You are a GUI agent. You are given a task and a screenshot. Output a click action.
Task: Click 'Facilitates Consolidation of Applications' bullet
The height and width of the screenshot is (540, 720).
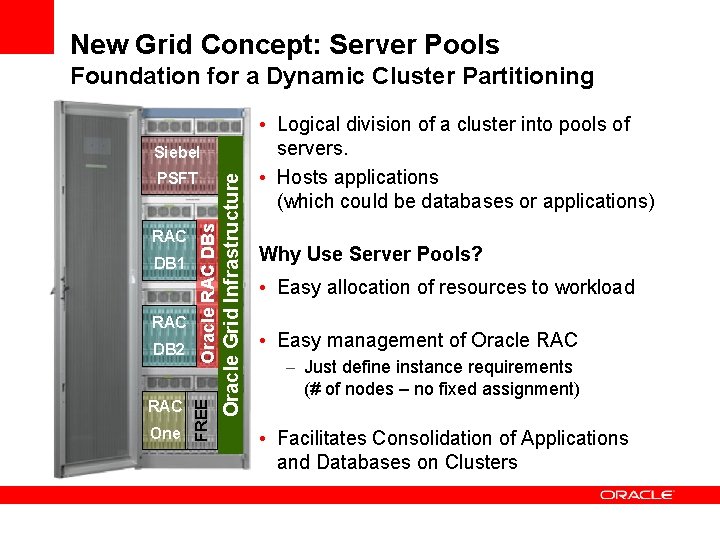coord(453,450)
